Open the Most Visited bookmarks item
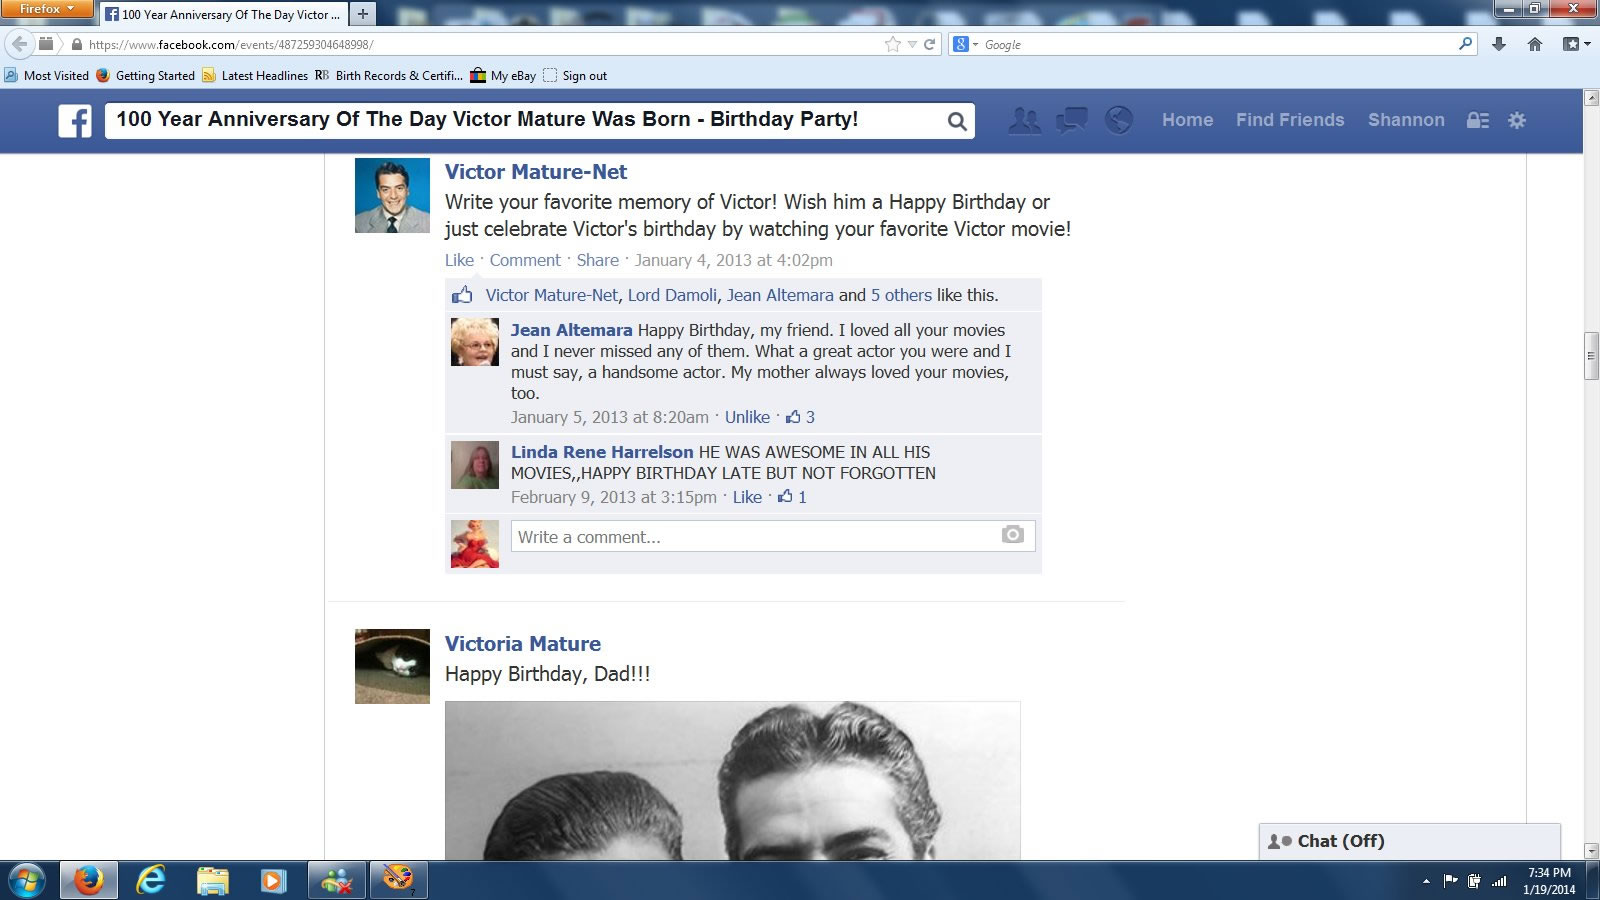 tap(46, 75)
